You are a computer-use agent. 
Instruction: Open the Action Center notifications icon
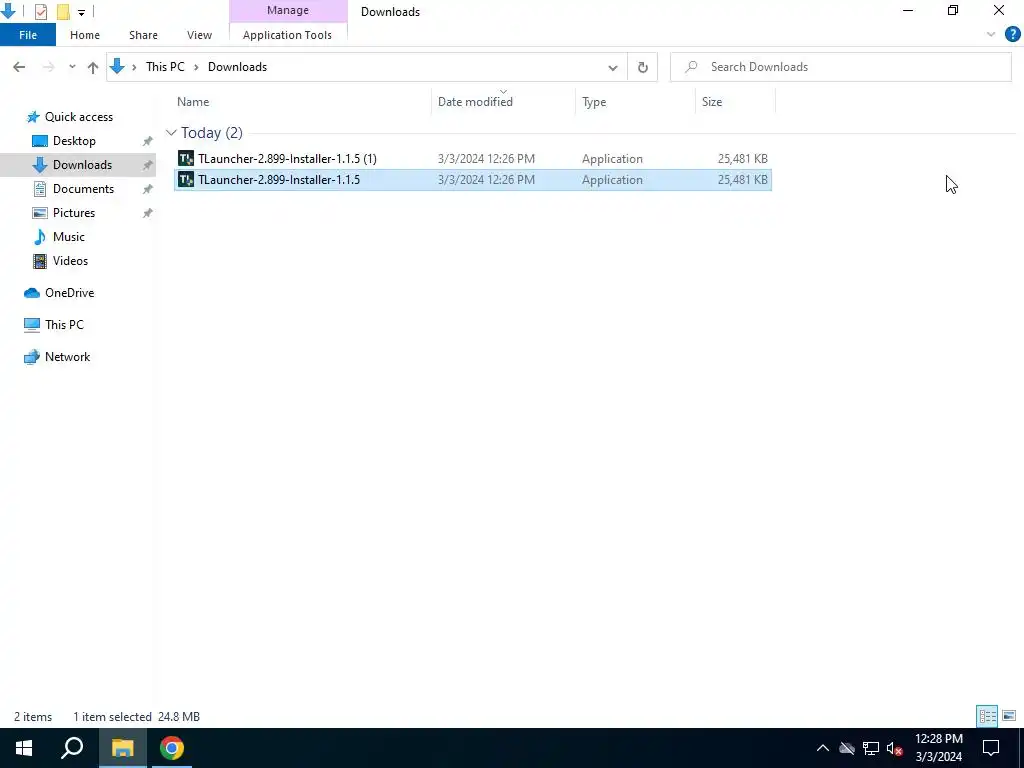[x=991, y=748]
